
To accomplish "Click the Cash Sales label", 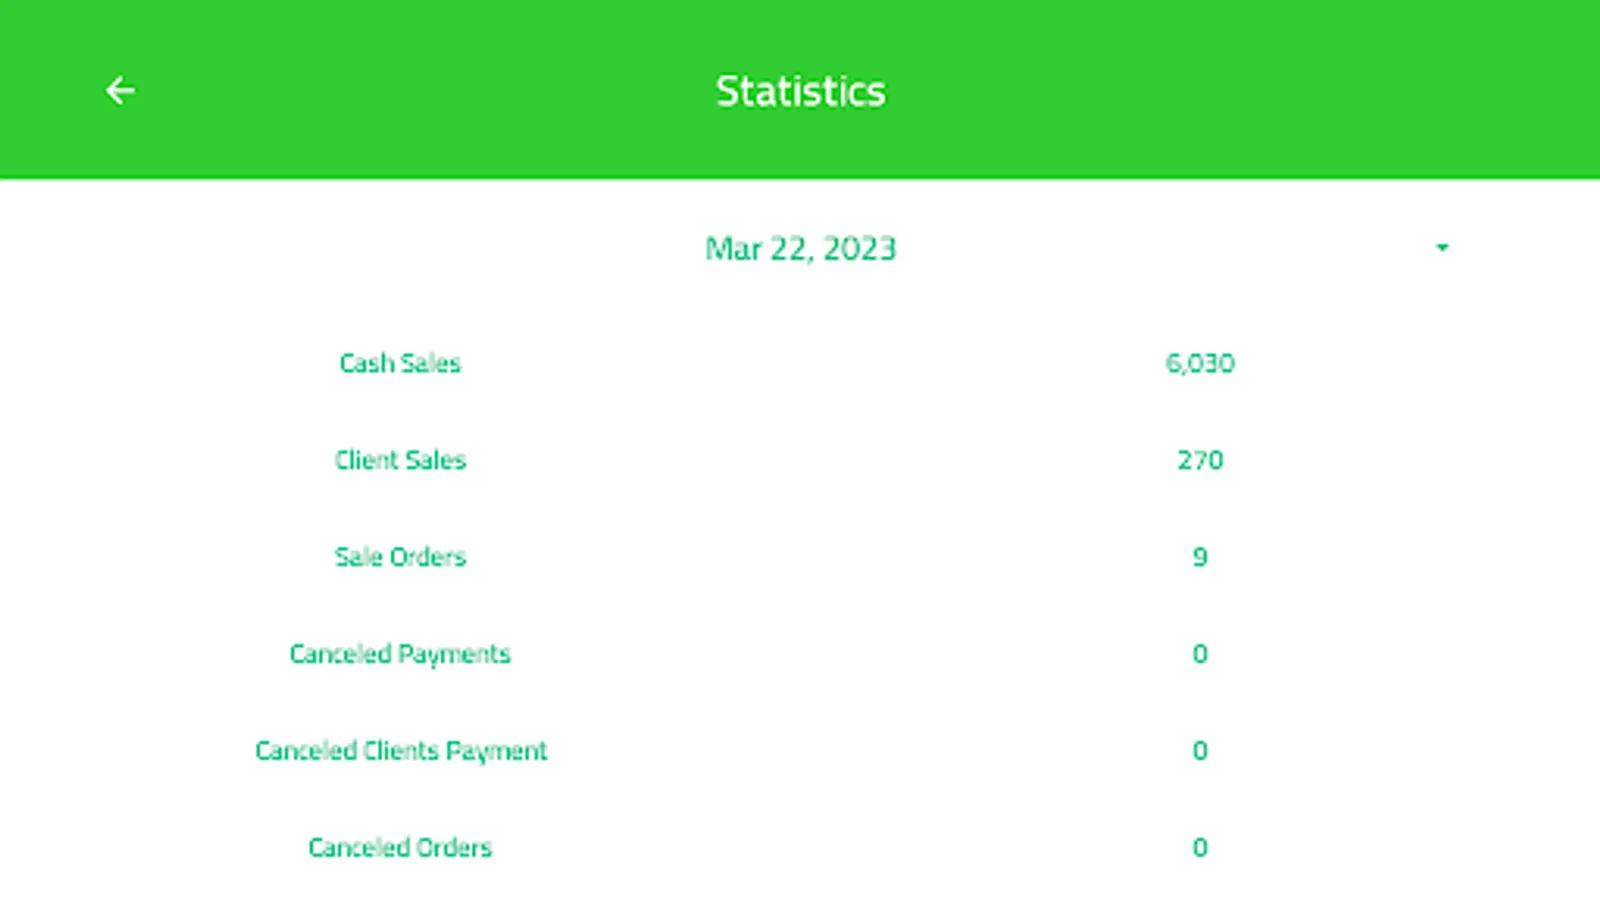I will point(400,363).
